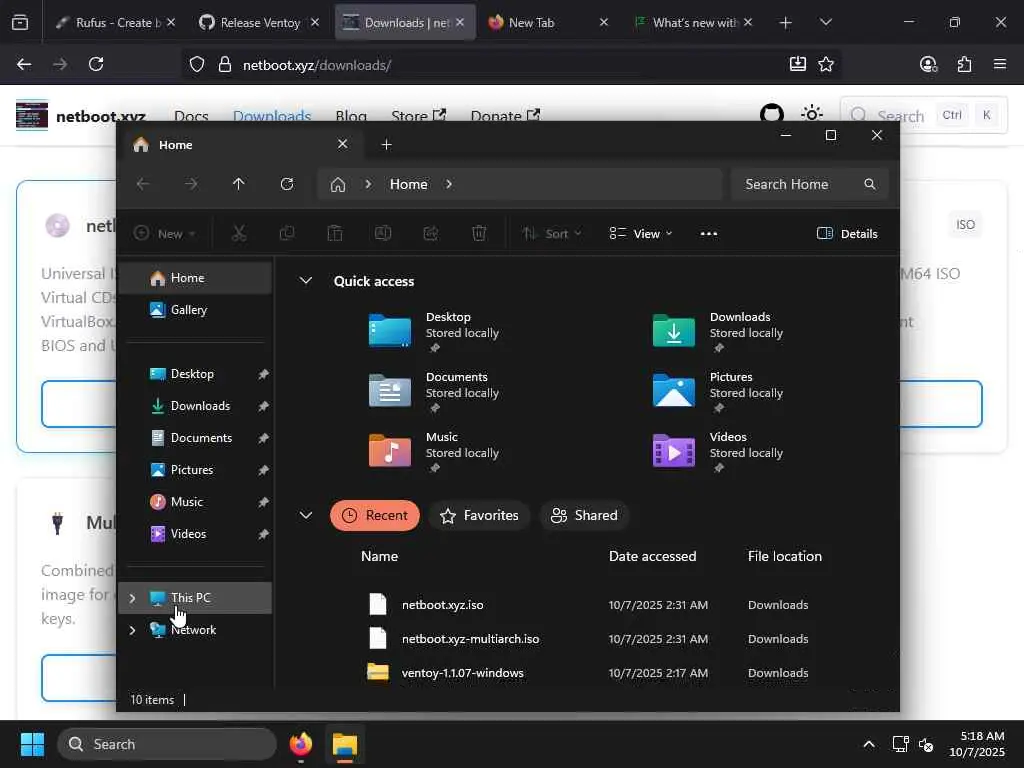Viewport: 1024px width, 768px height.
Task: Open the New dropdown in Explorer
Action: [165, 234]
